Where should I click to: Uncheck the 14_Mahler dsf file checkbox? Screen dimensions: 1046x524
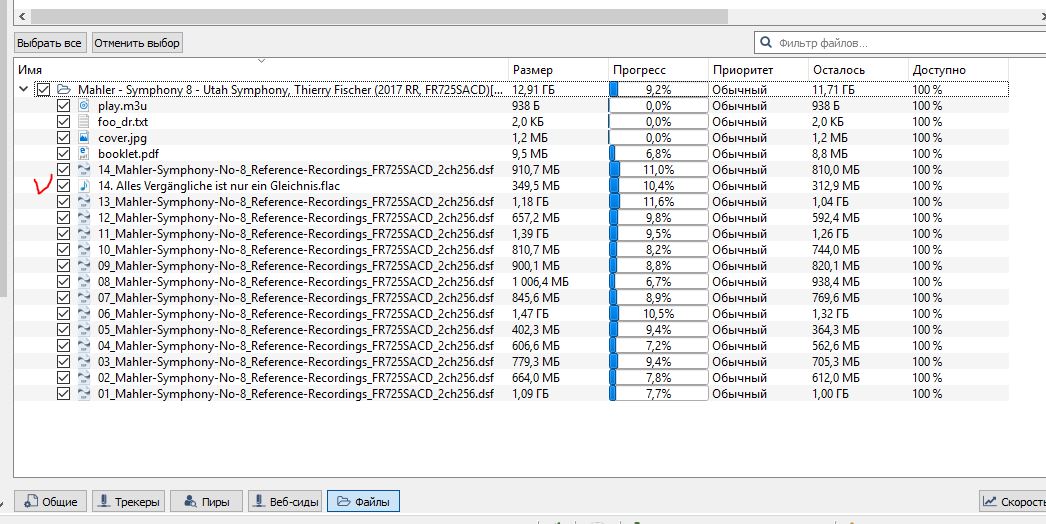(63, 170)
